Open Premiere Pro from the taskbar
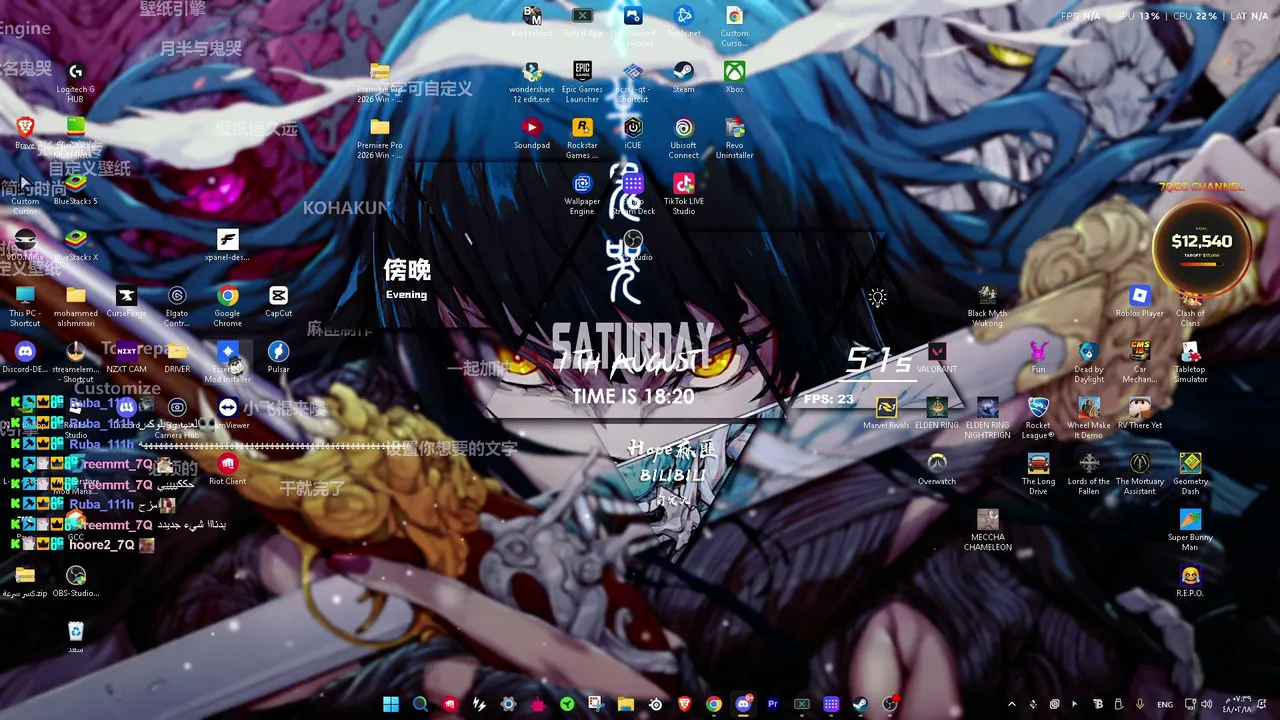This screenshot has height=720, width=1280. tap(772, 704)
